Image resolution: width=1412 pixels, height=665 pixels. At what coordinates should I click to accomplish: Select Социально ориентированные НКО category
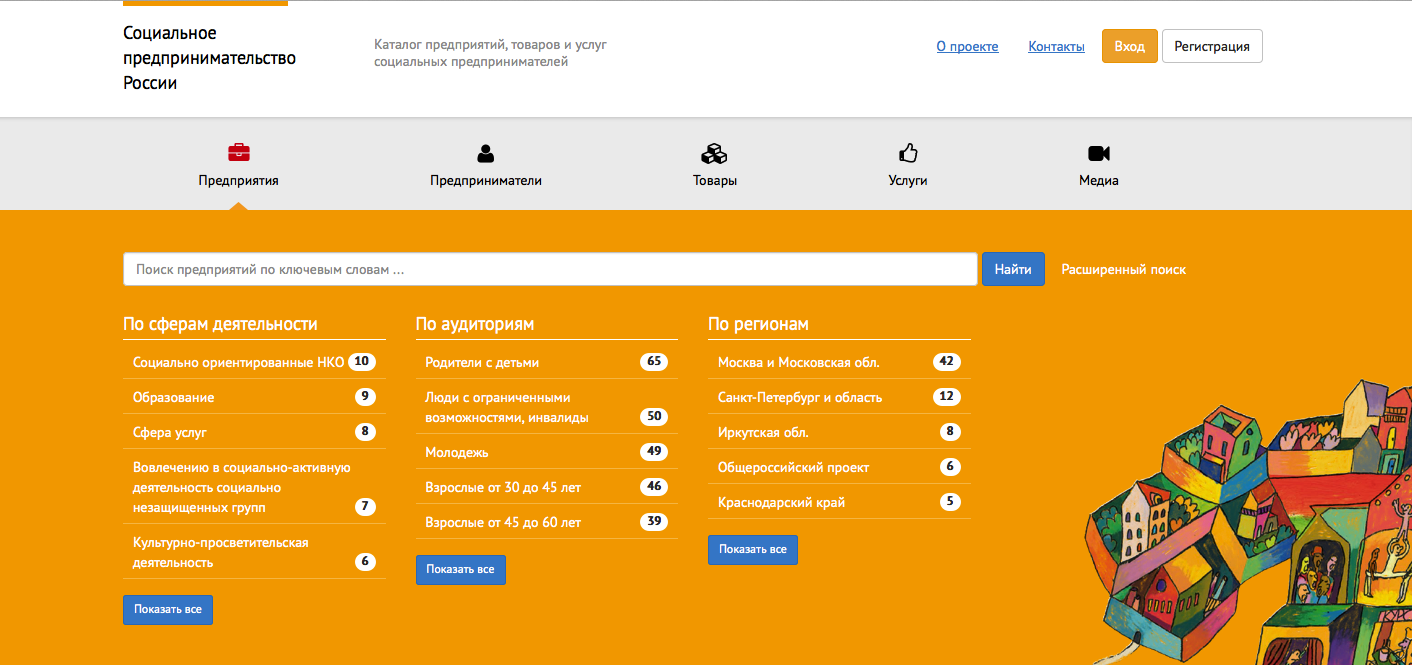point(254,362)
